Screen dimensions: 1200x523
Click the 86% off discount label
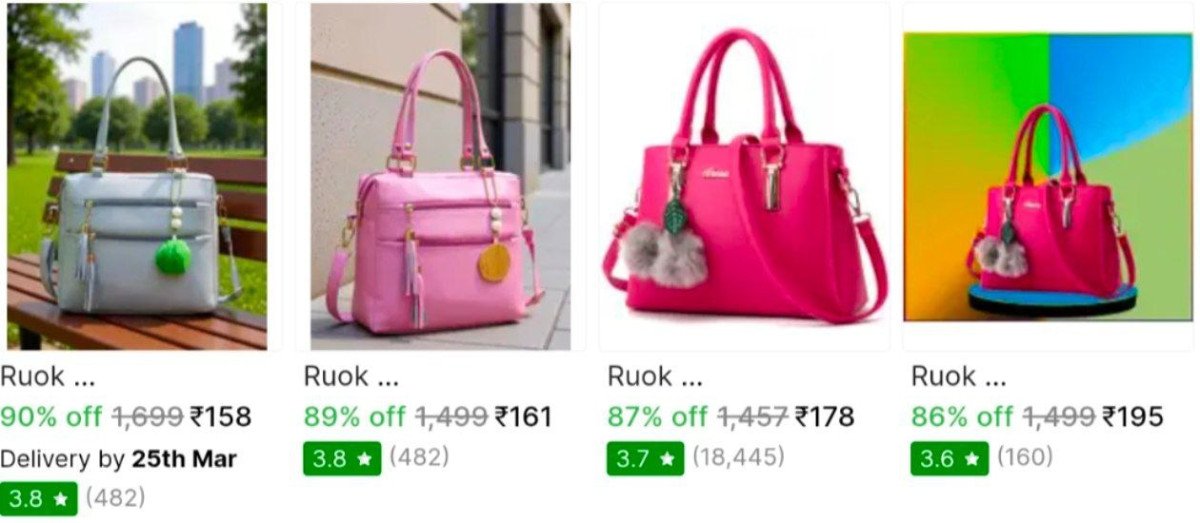click(962, 417)
